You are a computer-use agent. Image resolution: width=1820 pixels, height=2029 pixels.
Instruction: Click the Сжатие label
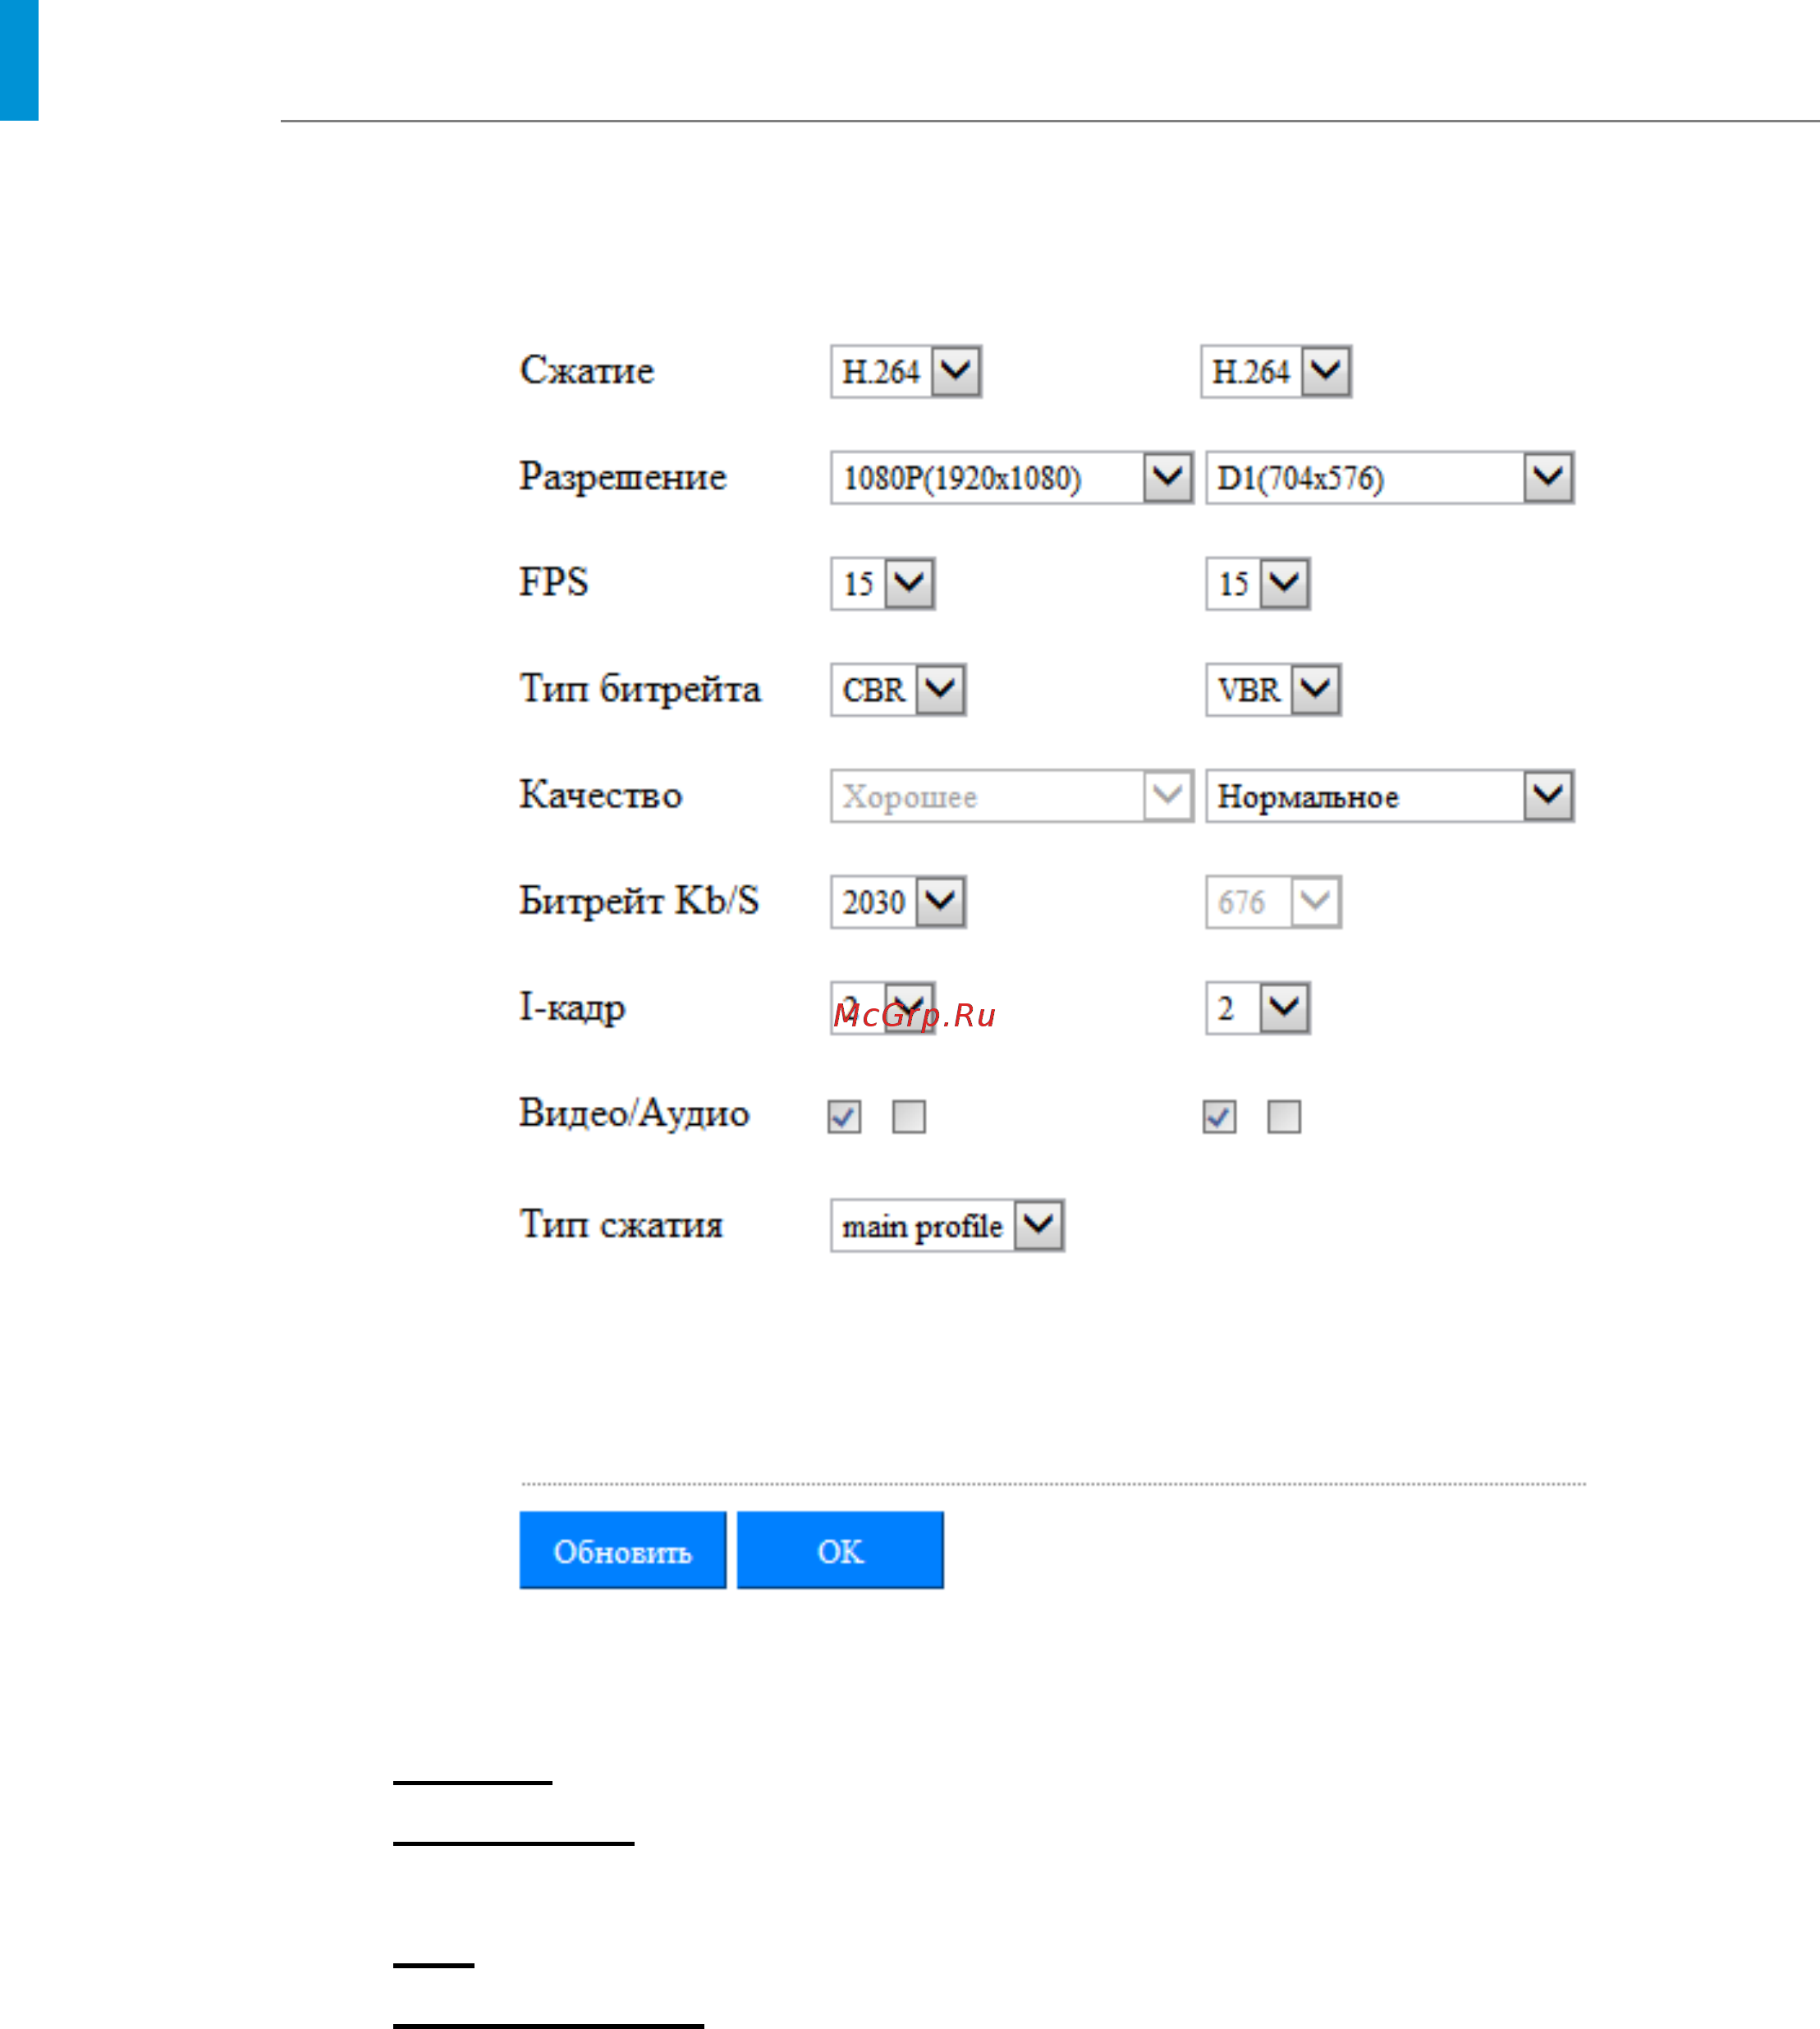coord(587,371)
